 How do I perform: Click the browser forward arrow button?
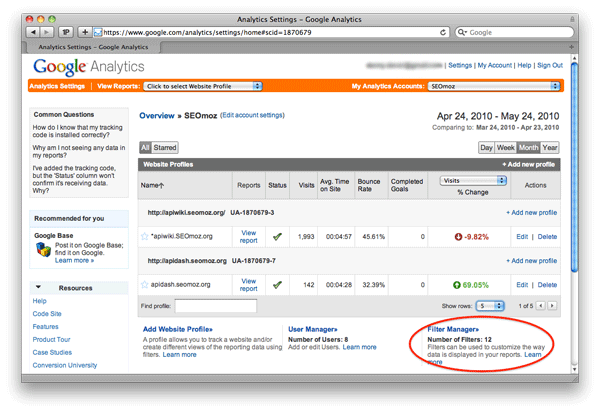[48, 32]
